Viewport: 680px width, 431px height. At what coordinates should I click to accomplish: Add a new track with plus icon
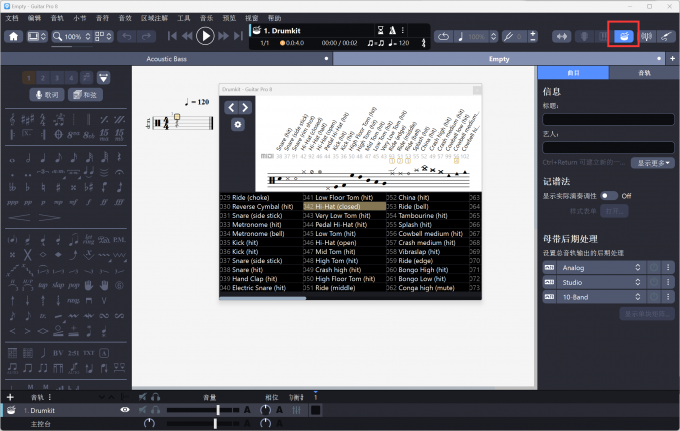(10, 397)
